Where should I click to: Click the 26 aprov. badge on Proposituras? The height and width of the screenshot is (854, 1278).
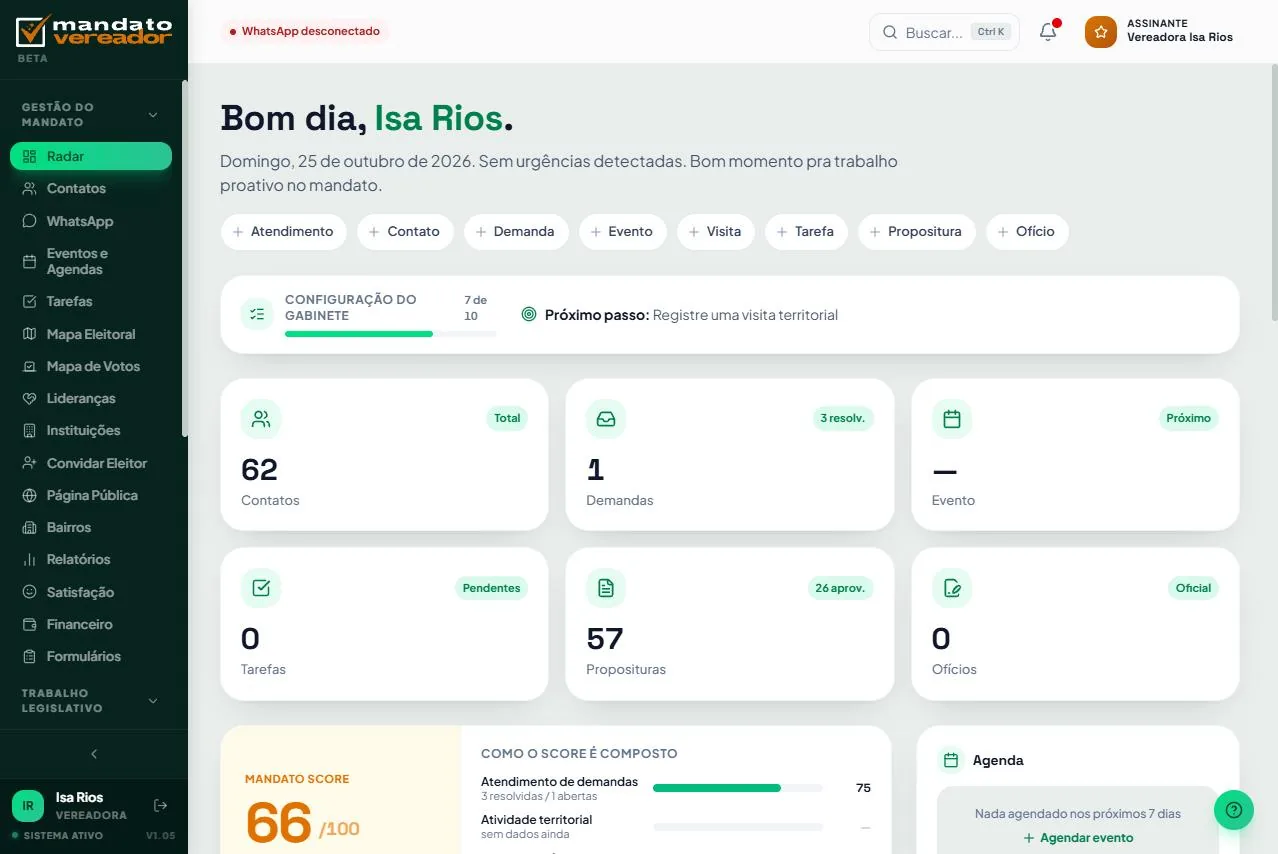click(840, 588)
